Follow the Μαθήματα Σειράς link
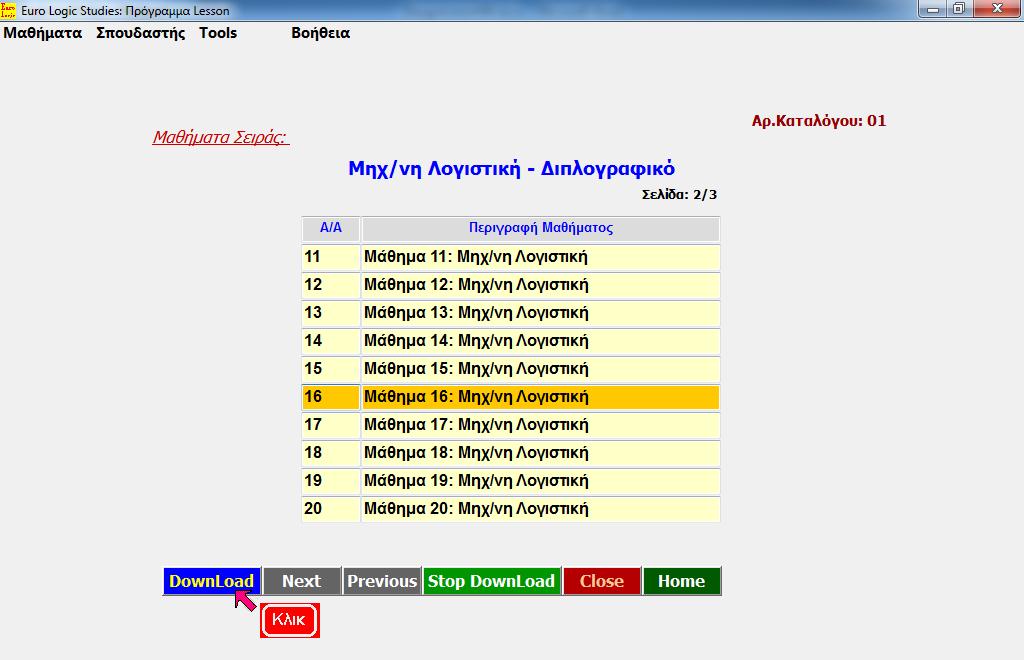1024x660 pixels. pyautogui.click(x=220, y=137)
